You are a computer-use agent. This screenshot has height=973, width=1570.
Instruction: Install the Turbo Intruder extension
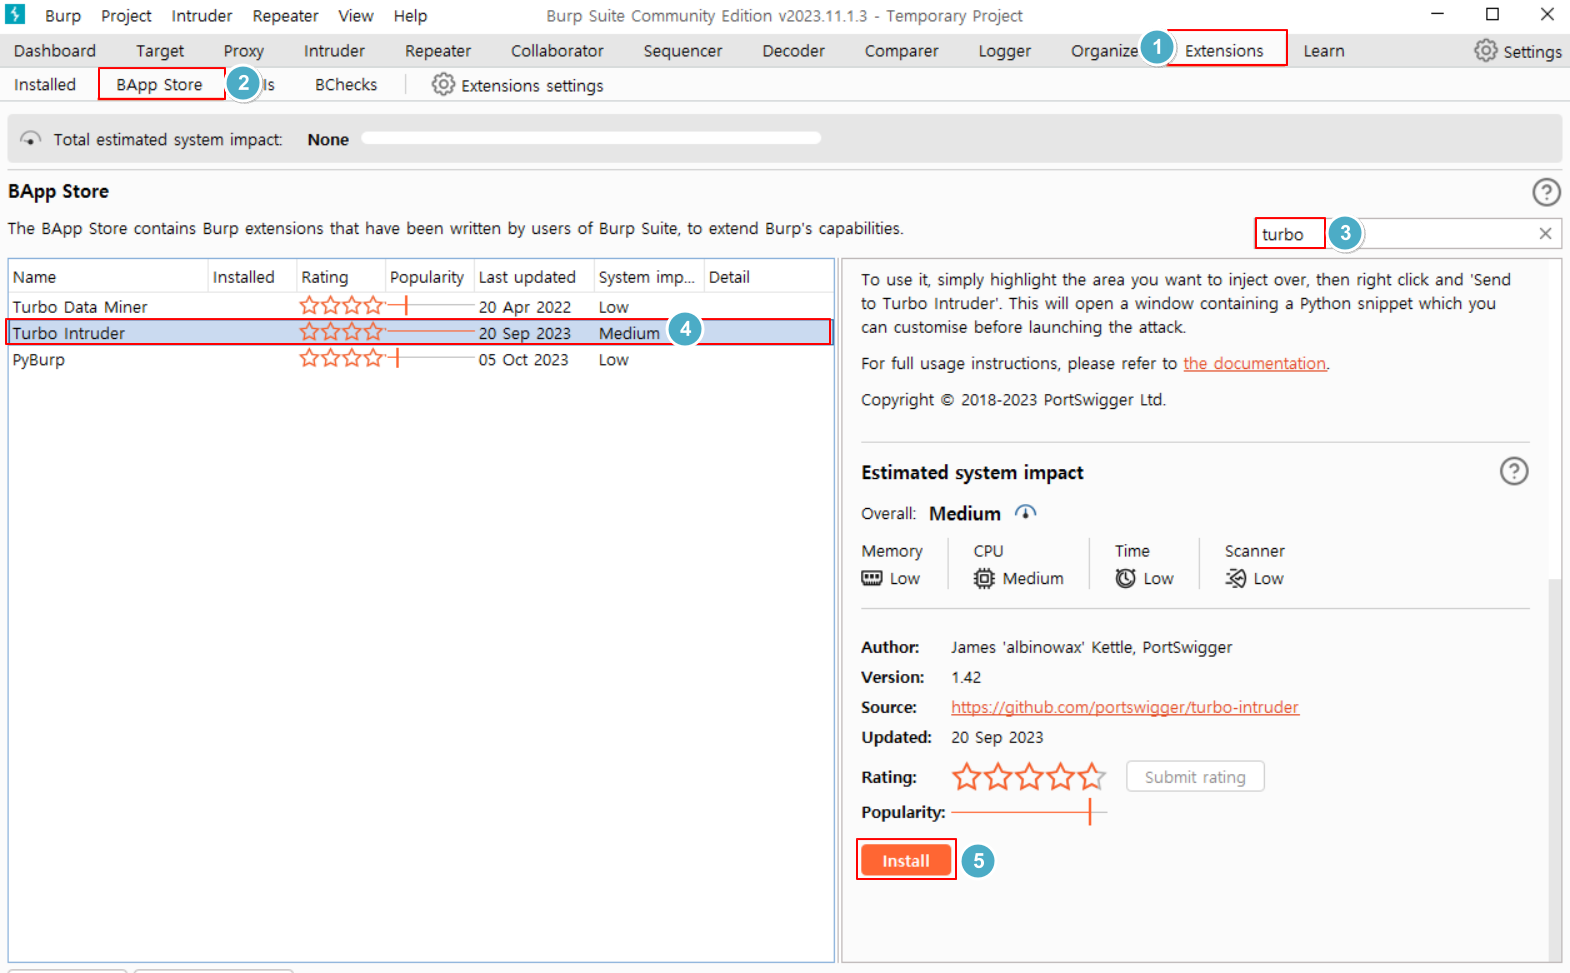tap(906, 860)
